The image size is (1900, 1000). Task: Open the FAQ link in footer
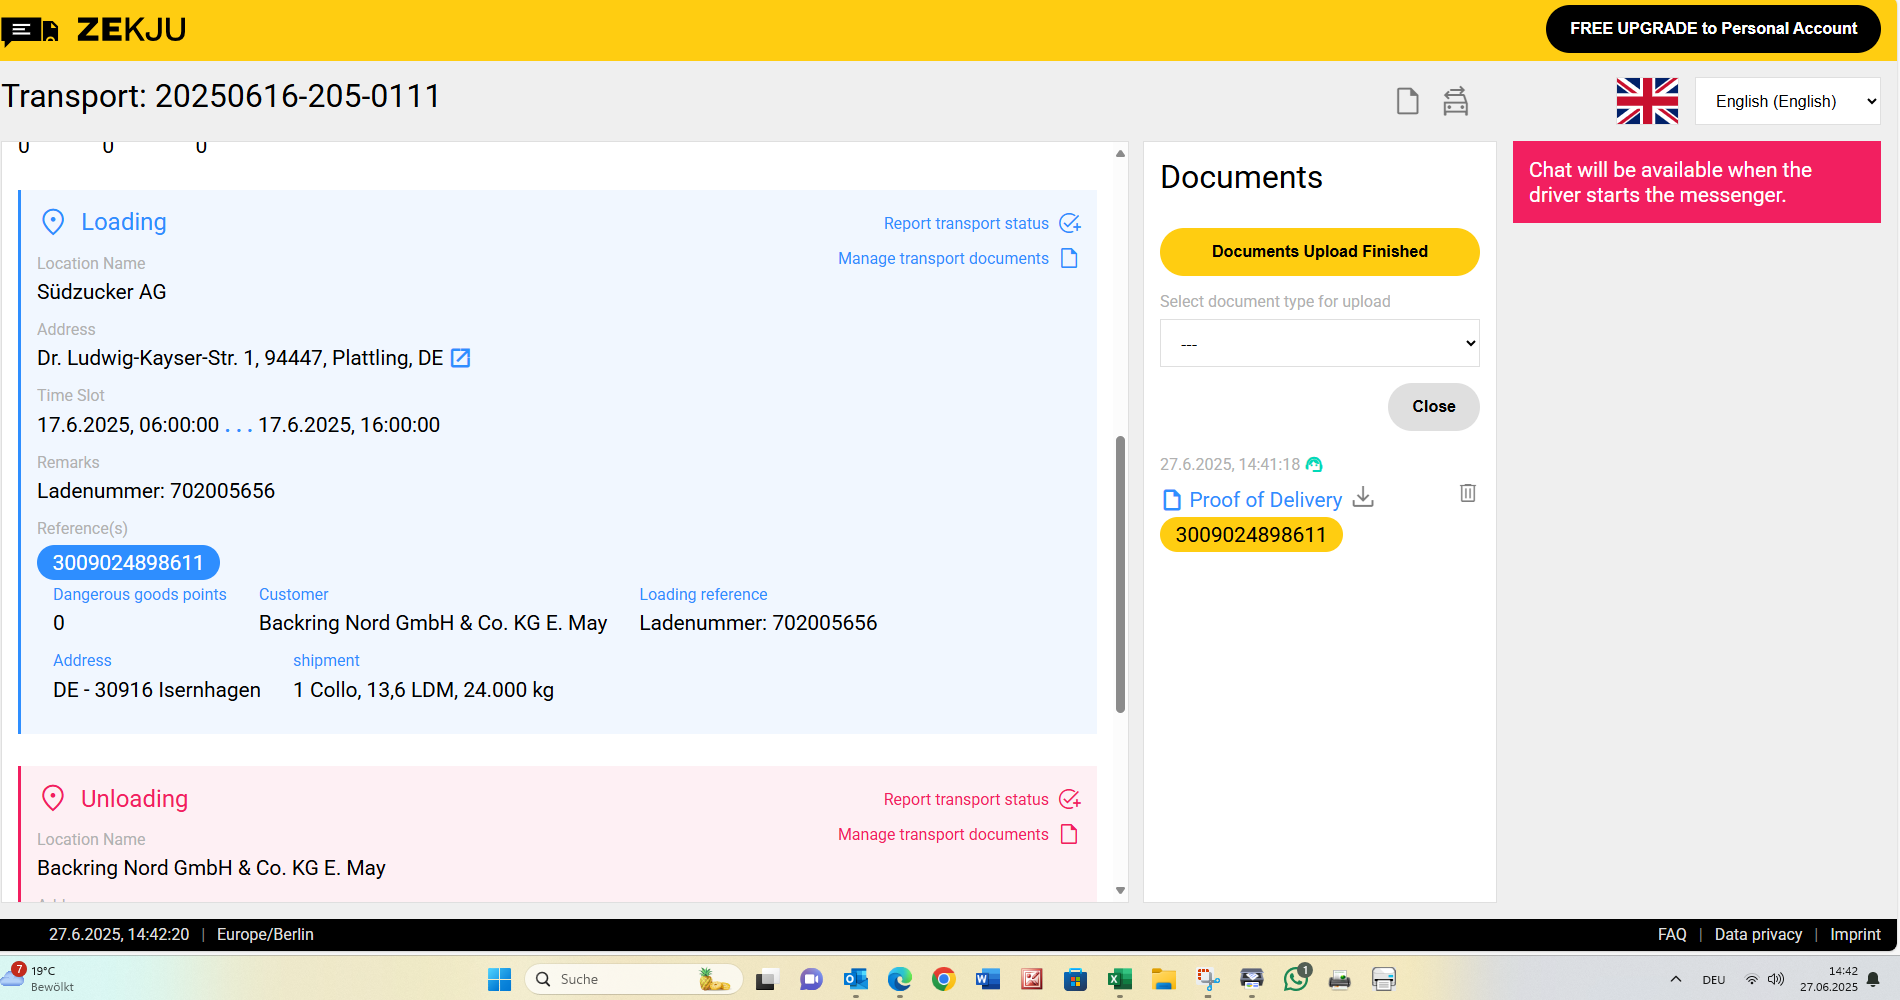click(x=1672, y=934)
